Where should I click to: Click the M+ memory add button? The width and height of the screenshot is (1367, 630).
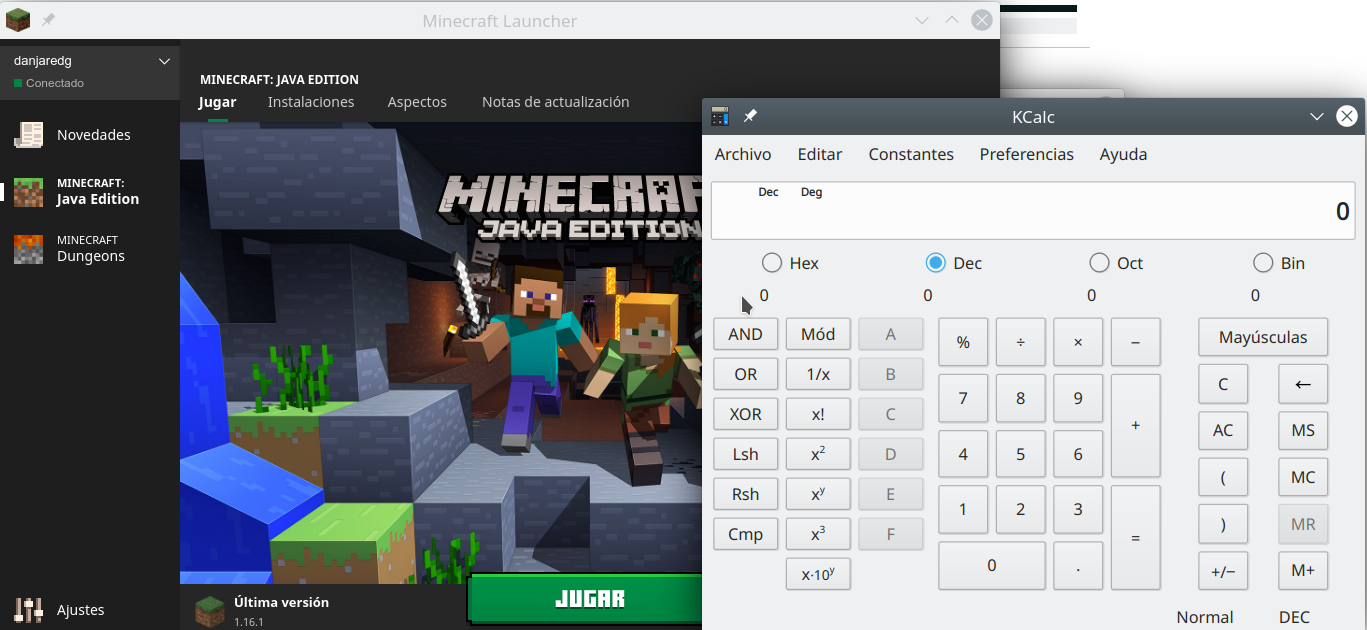point(1303,571)
